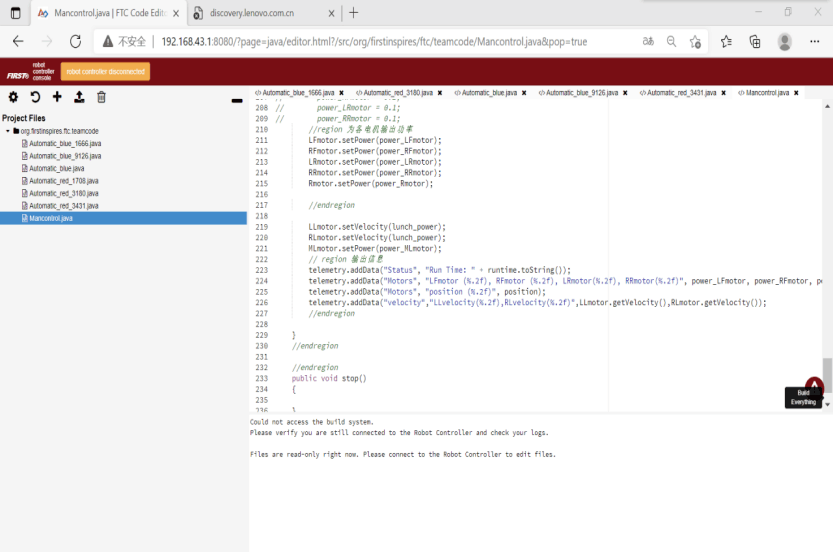
Task: Click the code editor vertical scrollbar thumb
Action: (827, 369)
